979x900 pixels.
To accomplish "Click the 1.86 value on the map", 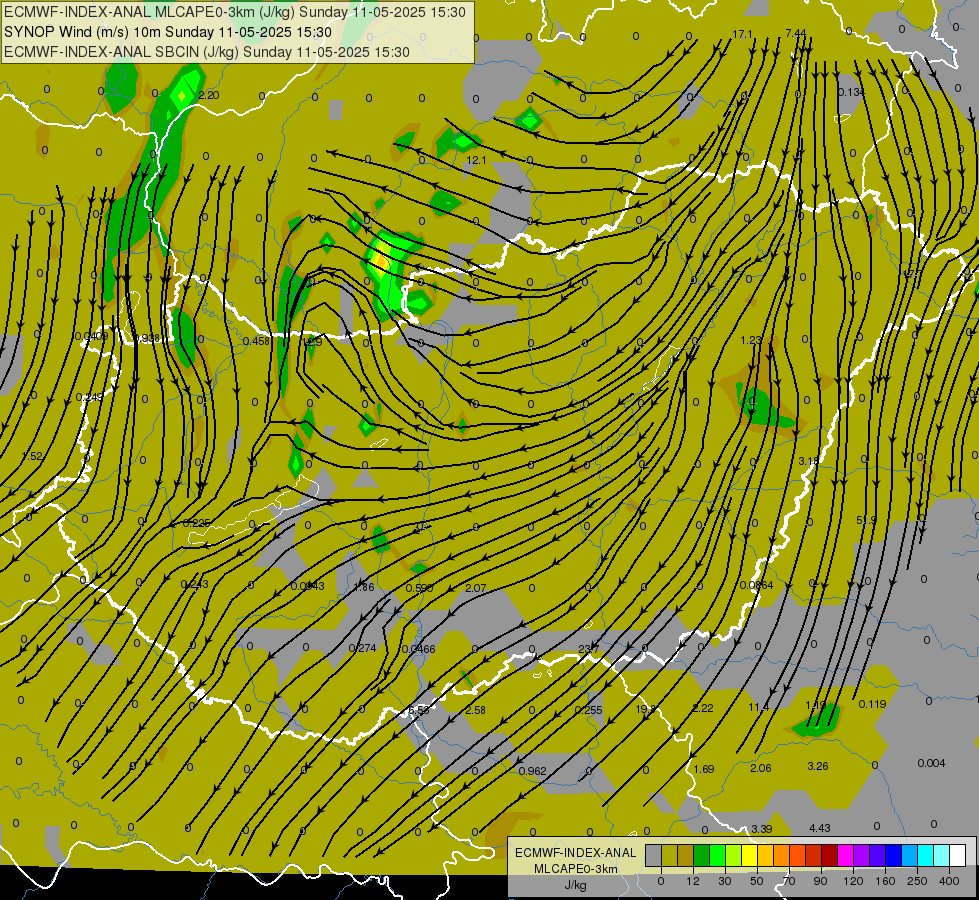I will 364,586.
